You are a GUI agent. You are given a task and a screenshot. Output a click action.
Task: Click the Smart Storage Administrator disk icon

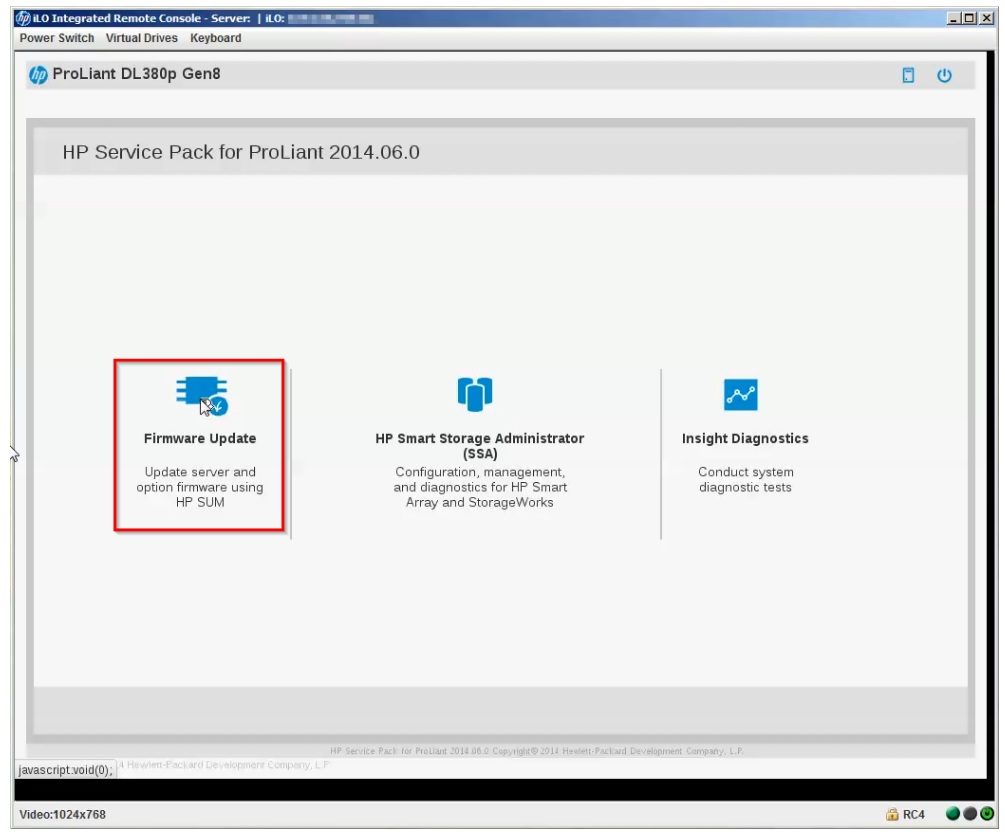coord(475,394)
